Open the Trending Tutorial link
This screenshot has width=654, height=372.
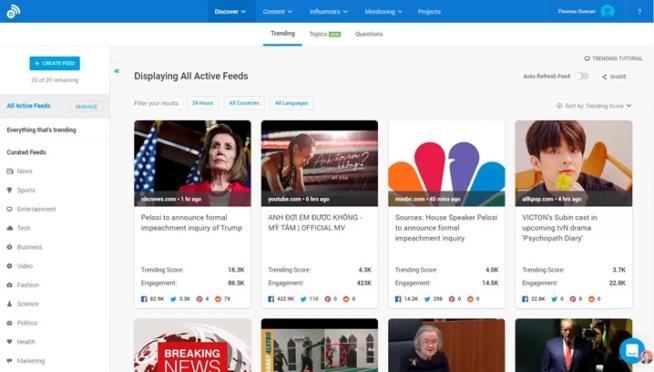(614, 58)
